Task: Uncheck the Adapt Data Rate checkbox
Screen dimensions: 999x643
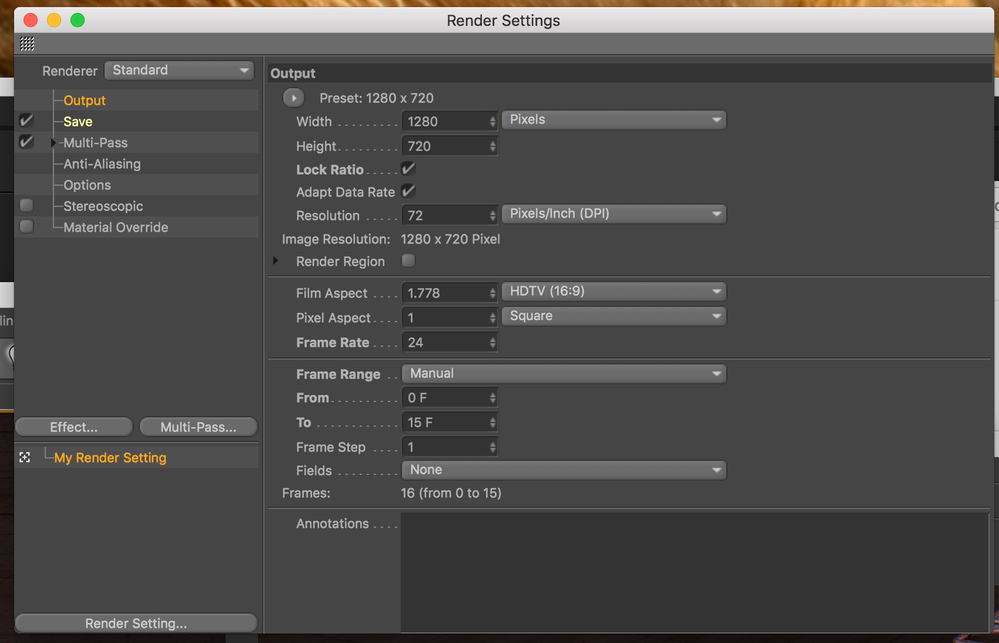Action: 408,191
